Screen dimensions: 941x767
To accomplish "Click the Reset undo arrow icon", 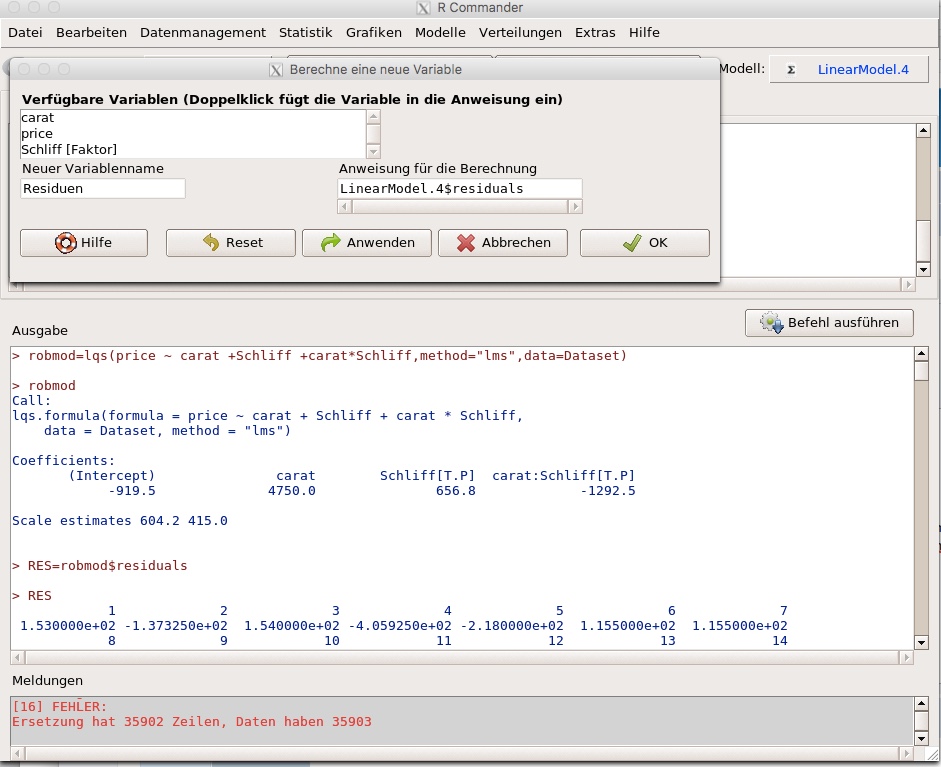I will (x=211, y=243).
